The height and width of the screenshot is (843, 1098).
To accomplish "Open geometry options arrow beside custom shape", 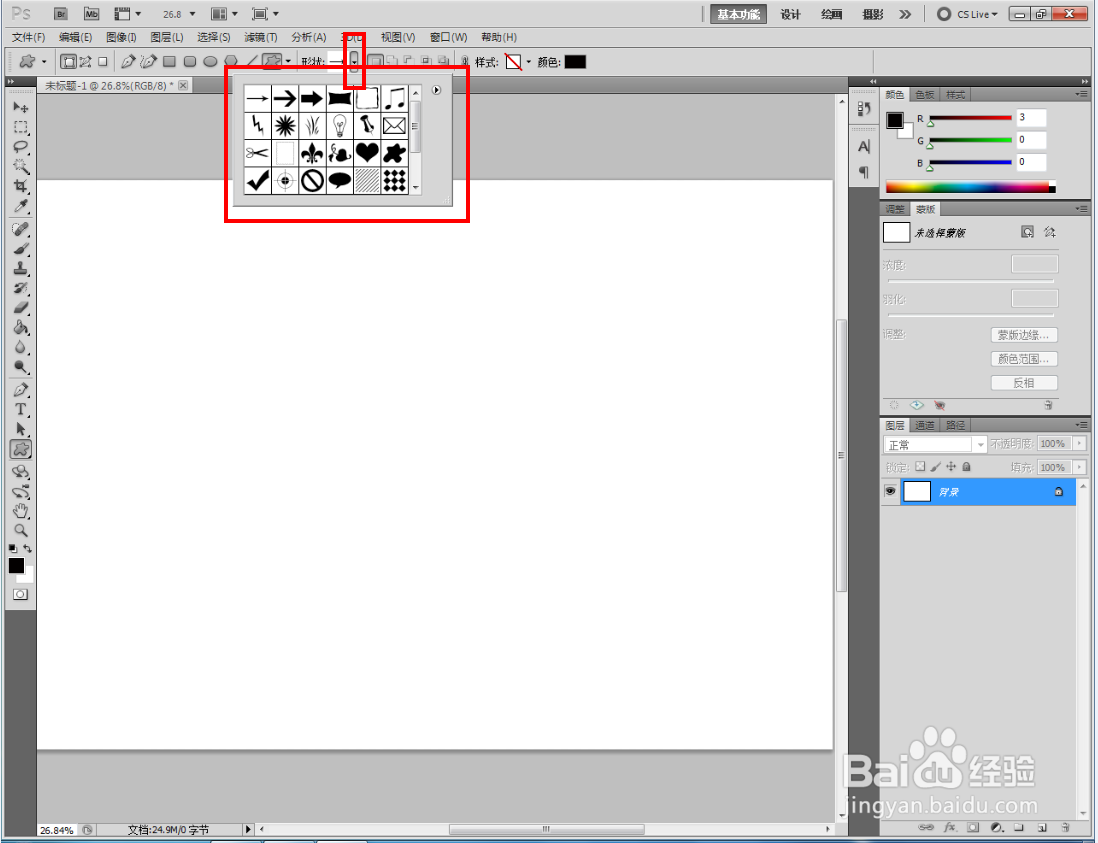I will 288,62.
